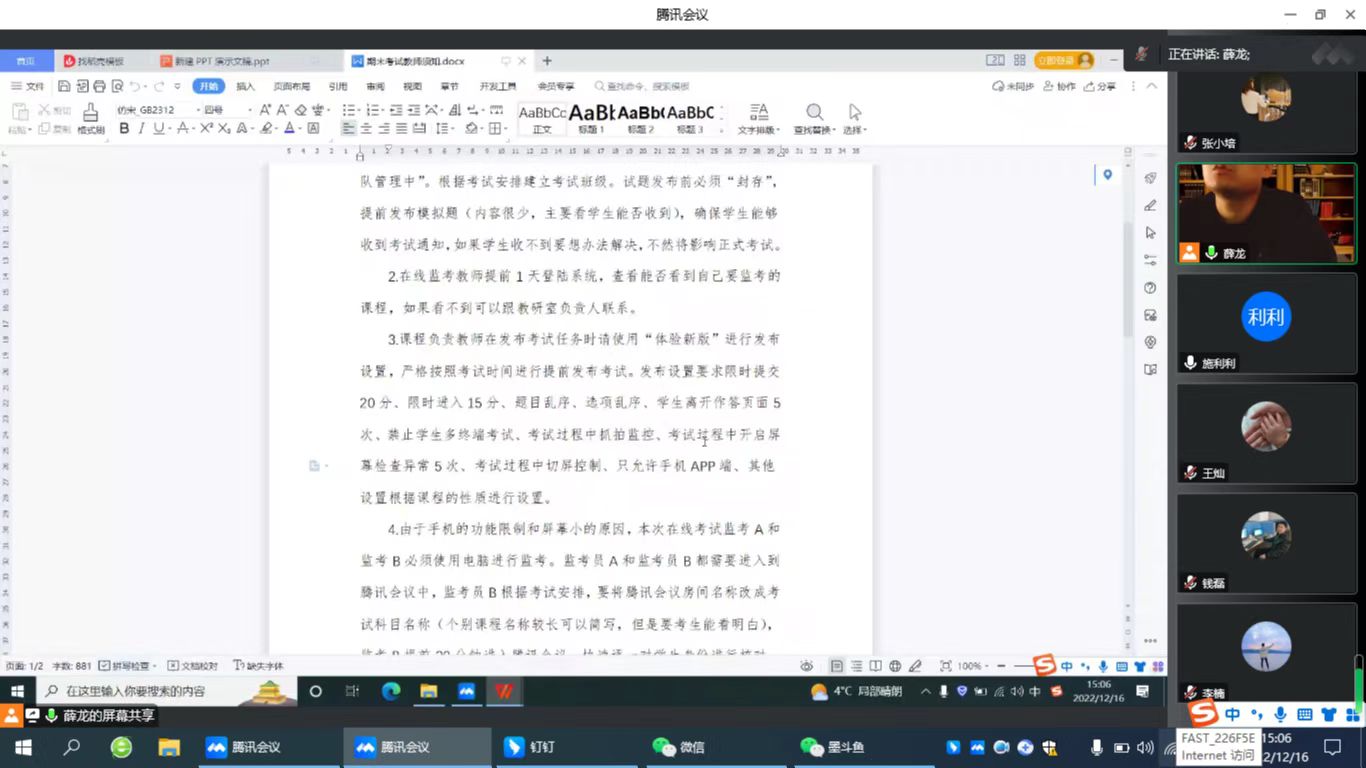Click the save icon in quick access toolbar
The image size is (1366, 768).
64,87
